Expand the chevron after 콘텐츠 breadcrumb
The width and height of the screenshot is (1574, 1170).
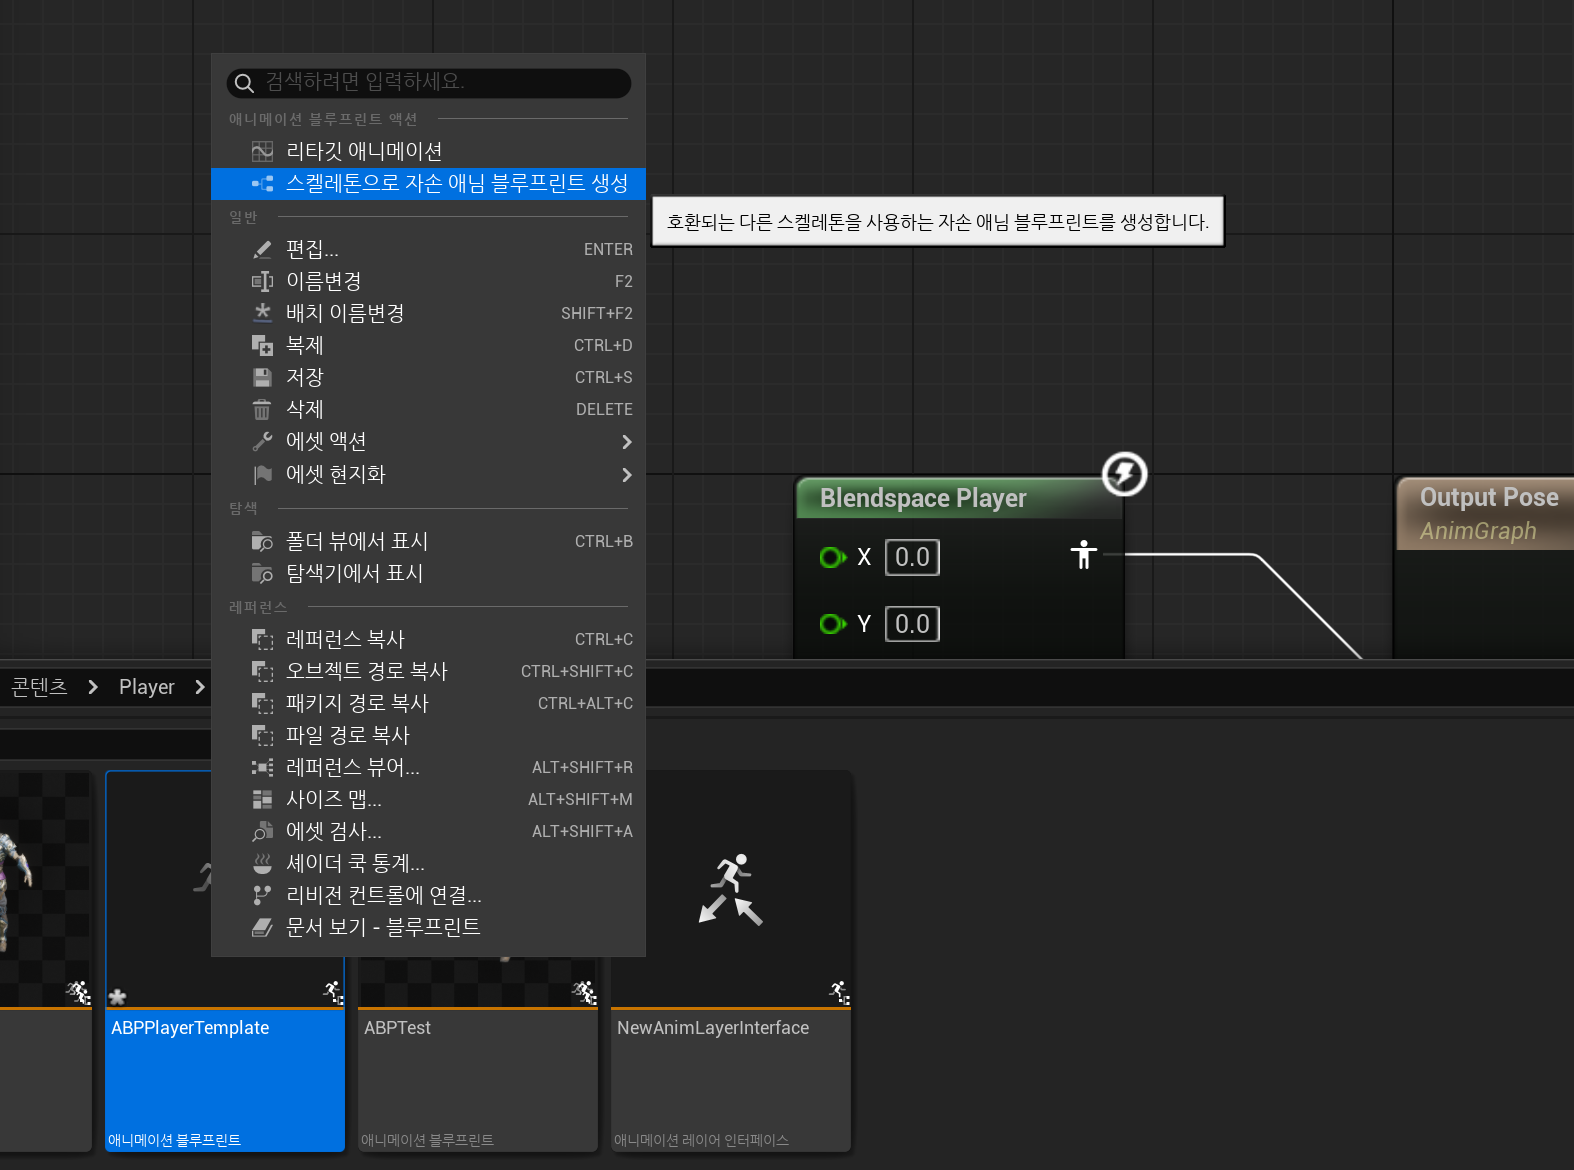pyautogui.click(x=93, y=687)
